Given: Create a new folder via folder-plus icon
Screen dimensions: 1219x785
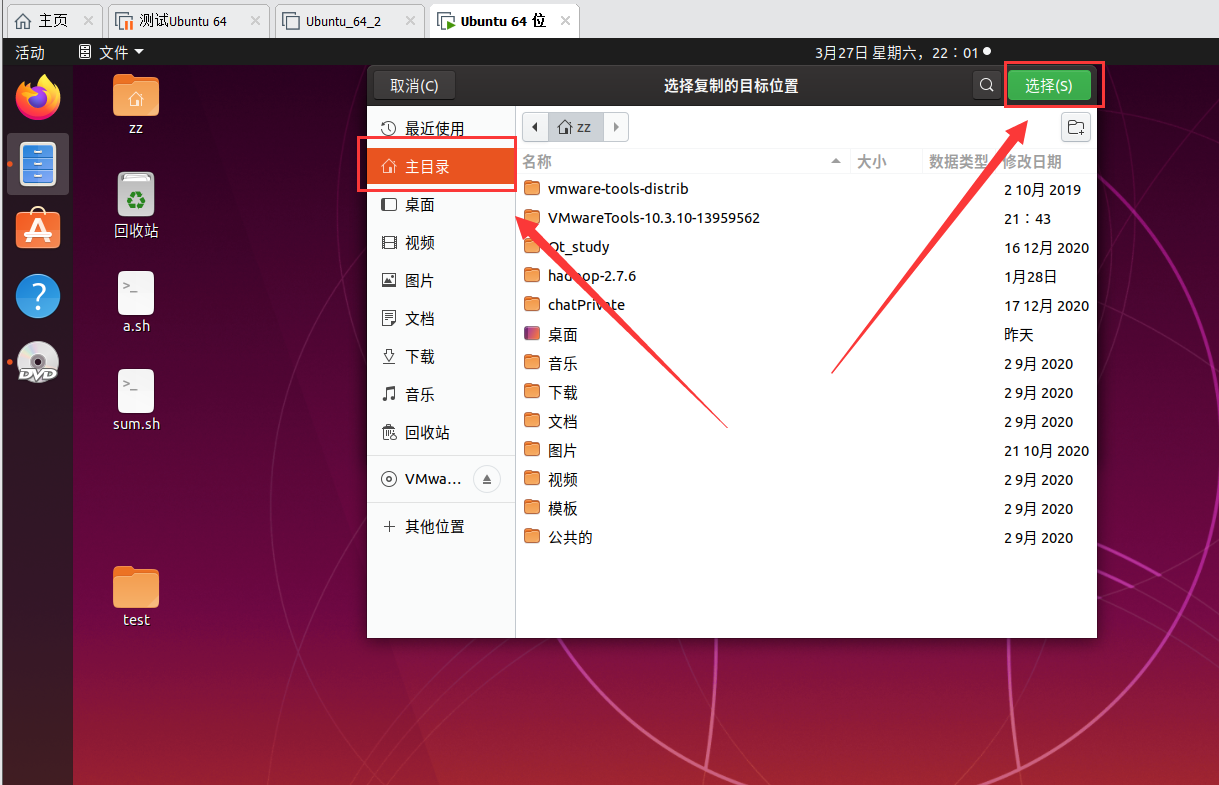Looking at the screenshot, I should 1075,127.
